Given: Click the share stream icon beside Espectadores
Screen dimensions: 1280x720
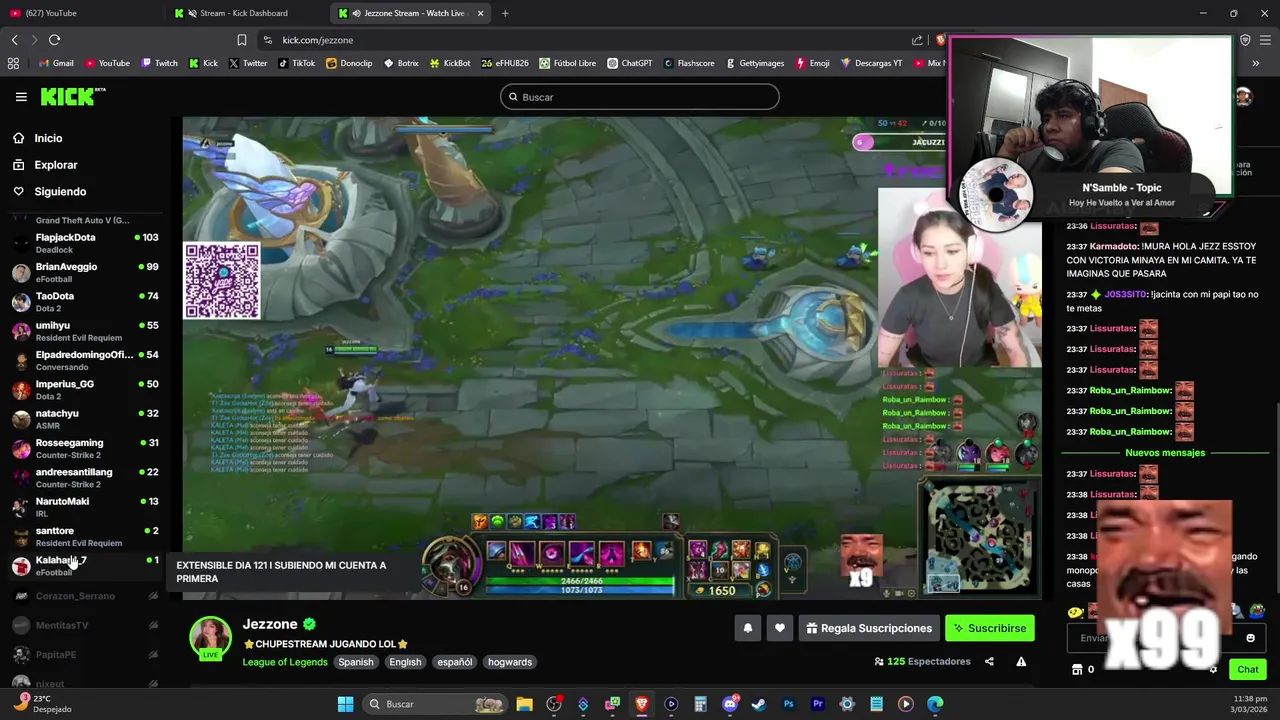Looking at the screenshot, I should pos(989,661).
